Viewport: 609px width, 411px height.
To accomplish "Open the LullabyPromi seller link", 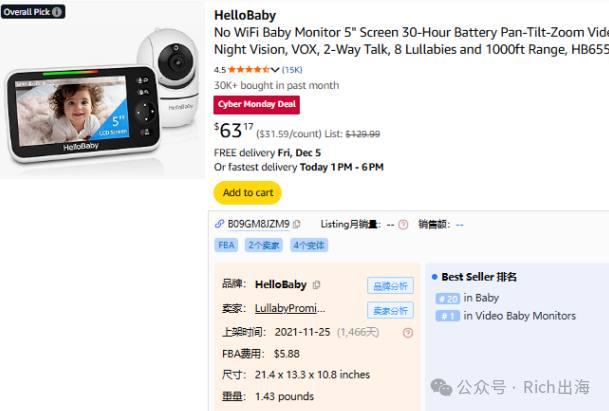I will pyautogui.click(x=290, y=308).
